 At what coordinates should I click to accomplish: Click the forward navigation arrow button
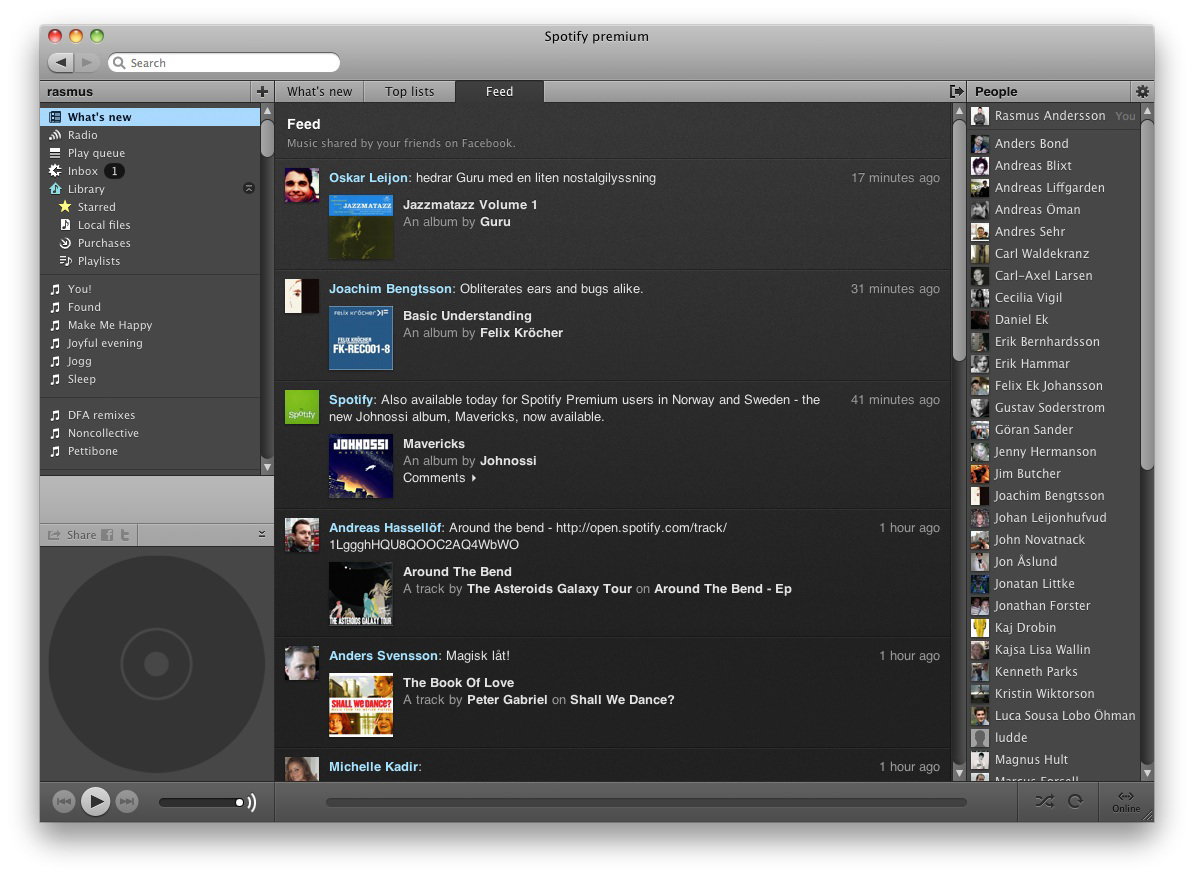(x=87, y=62)
